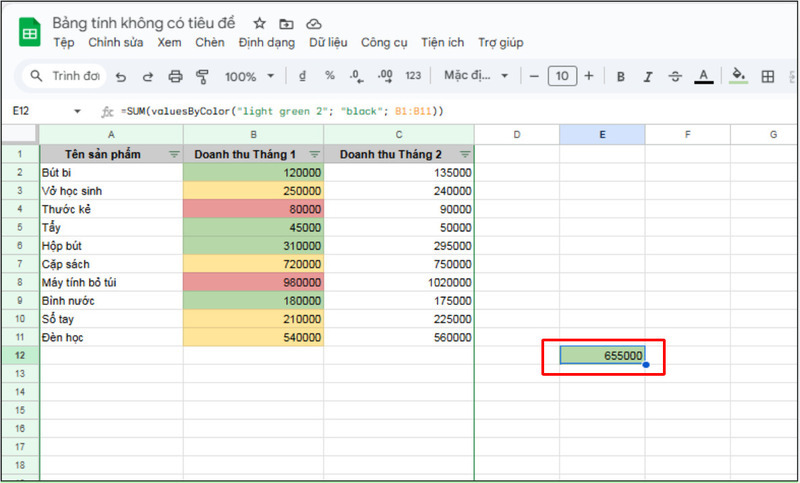Open the font family dropdown
This screenshot has height=483, width=800.
(x=476, y=76)
